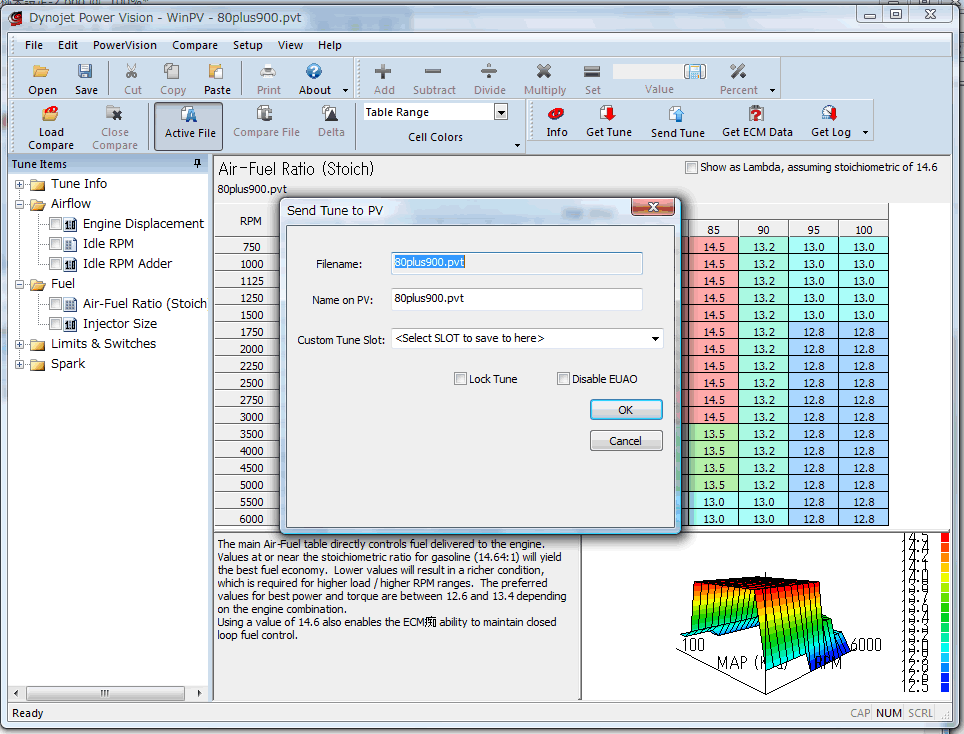
Task: Check the Engine Displacement checkbox
Action: 55,223
